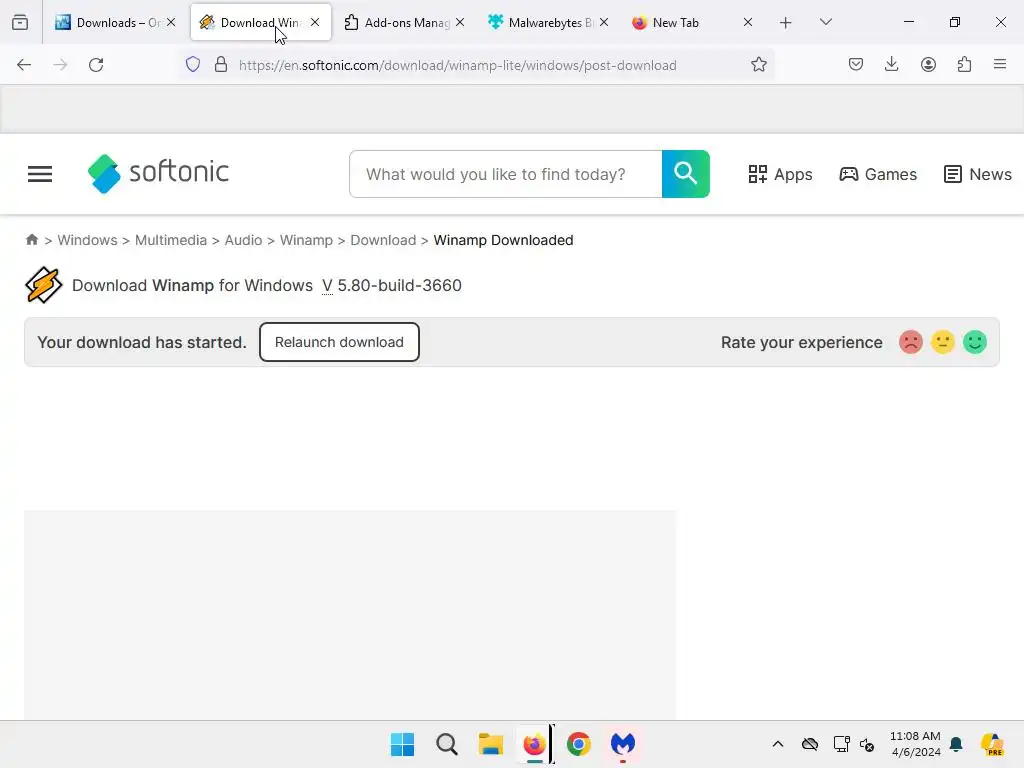Rate experience with the neutral yellow face
Viewport: 1024px width, 768px height.
coord(942,342)
